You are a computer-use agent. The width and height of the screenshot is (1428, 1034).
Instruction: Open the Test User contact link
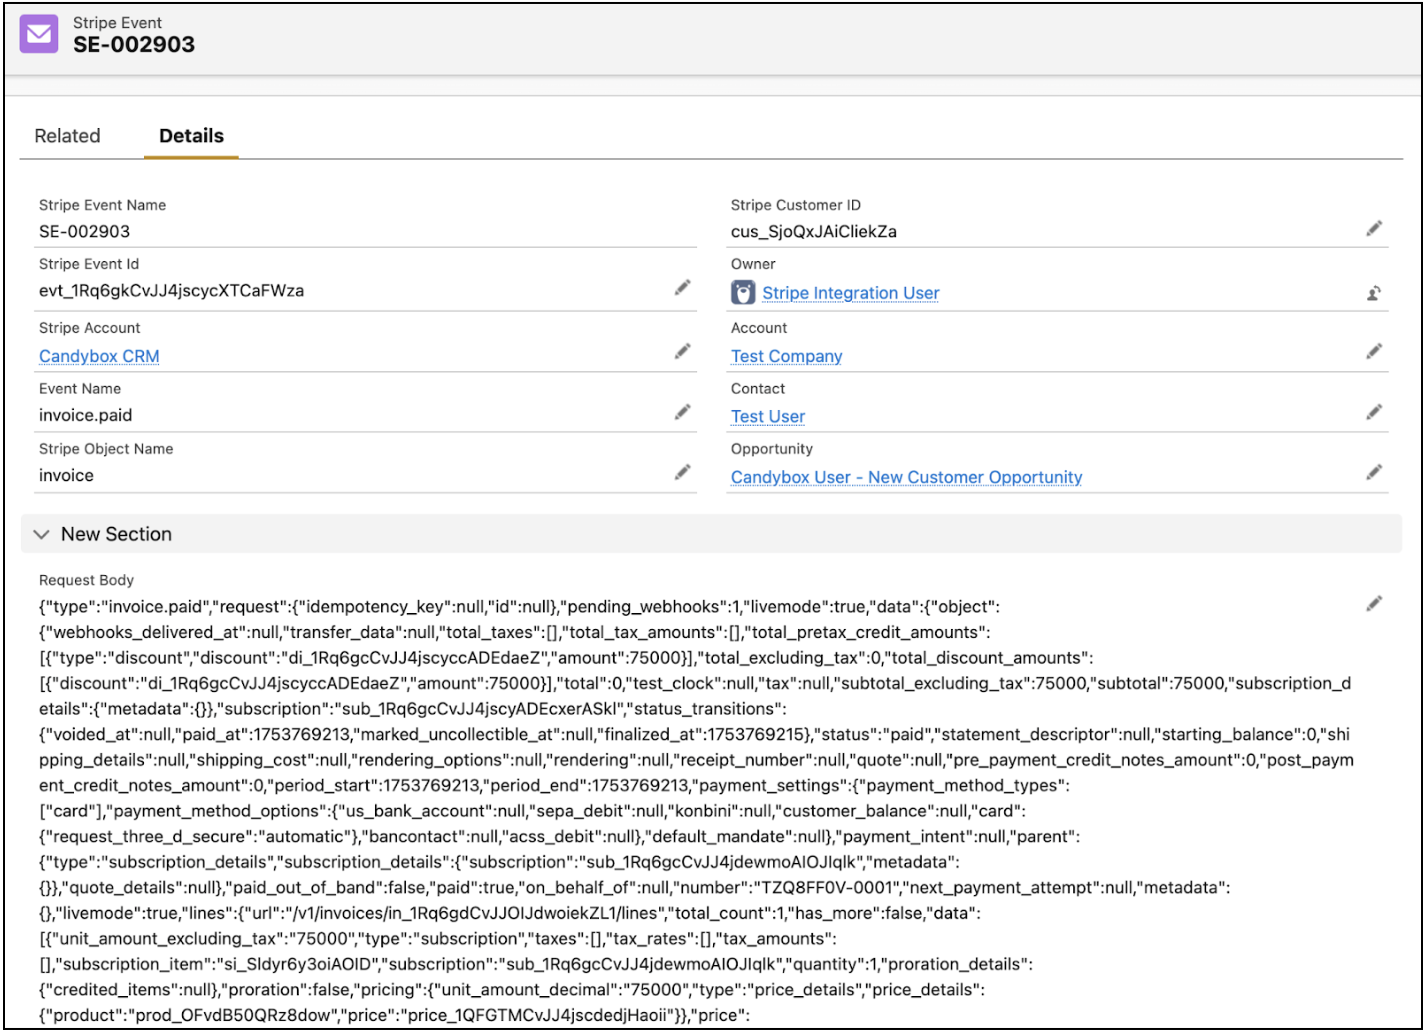(x=768, y=416)
